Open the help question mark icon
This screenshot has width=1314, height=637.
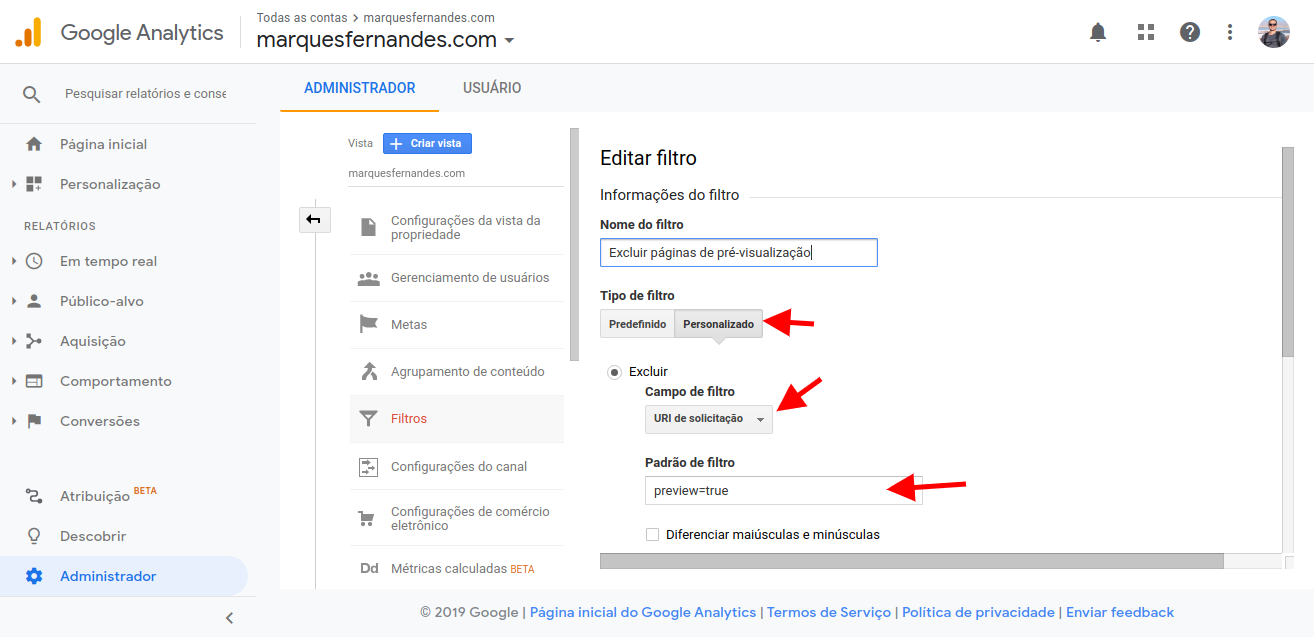1190,32
